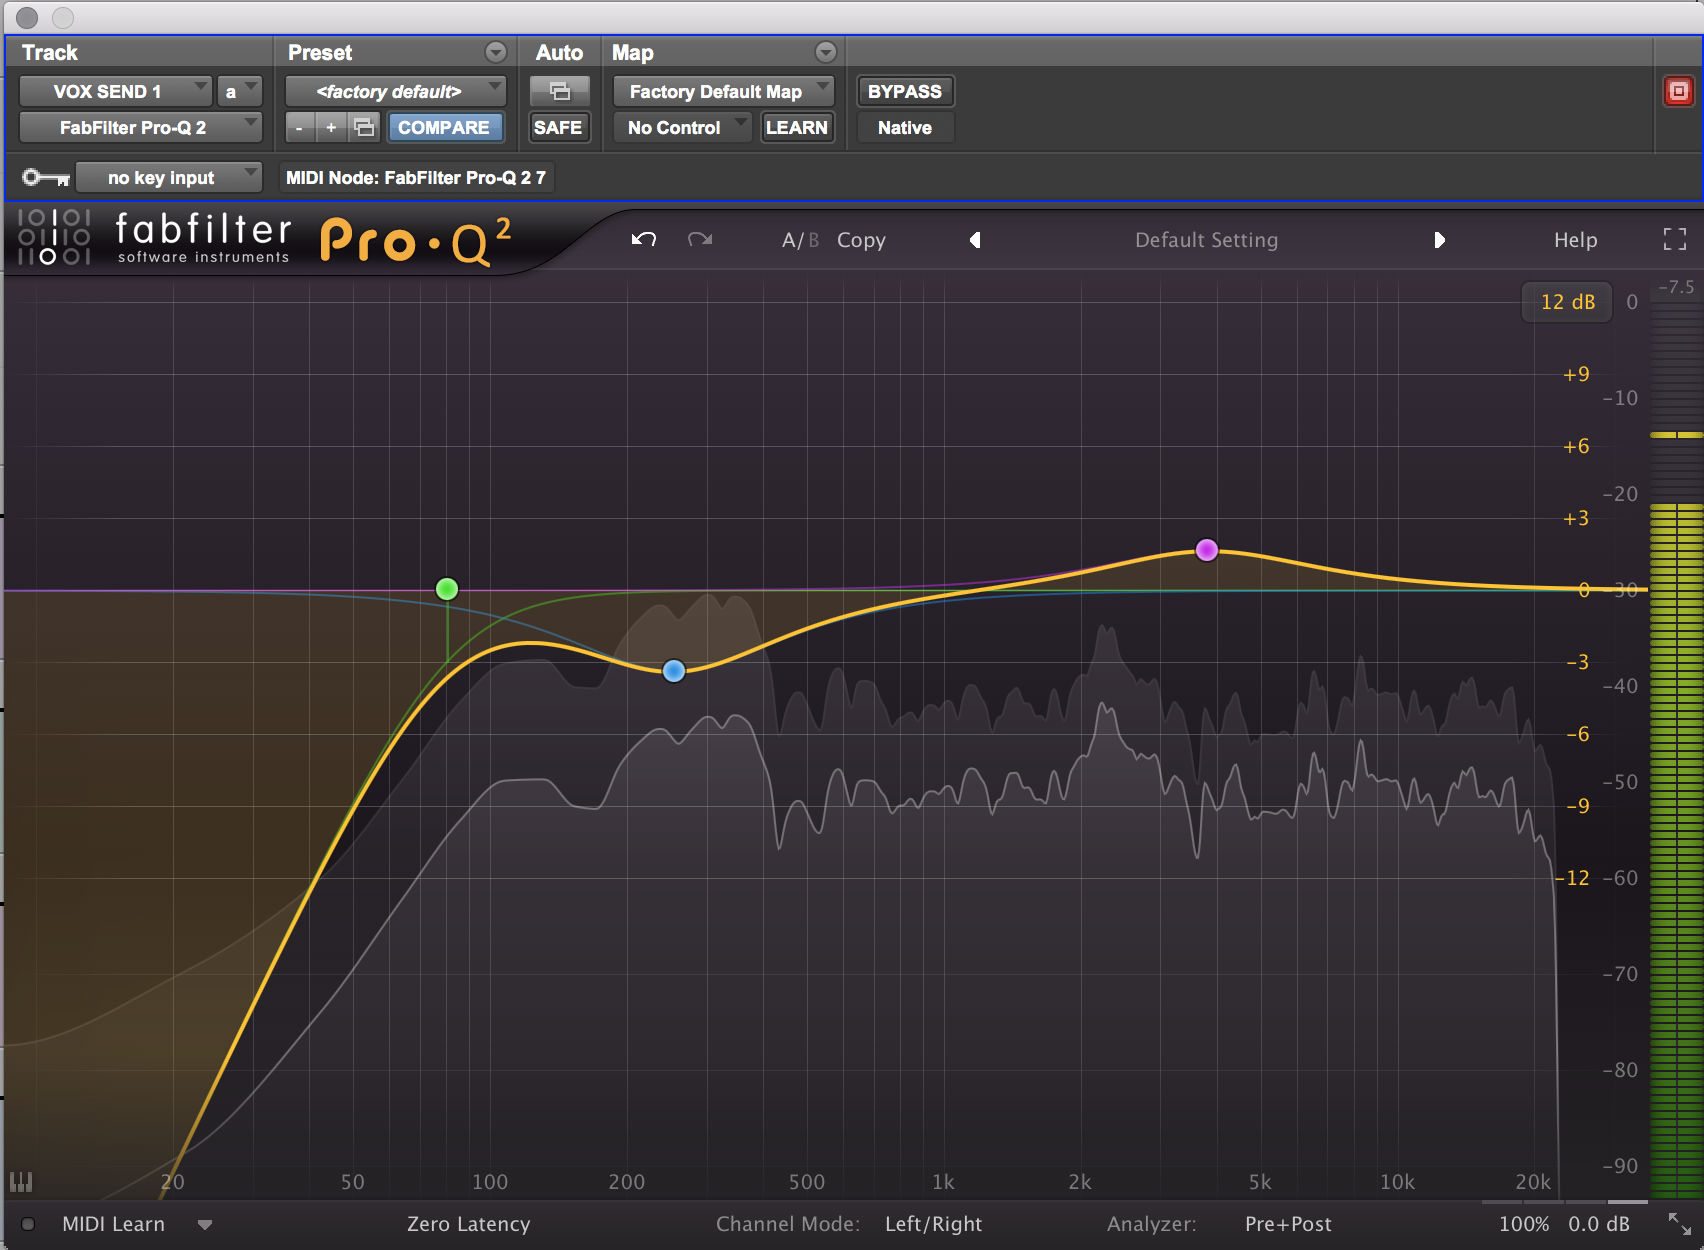
Task: Open automation enable dialog icon
Action: [x=560, y=91]
